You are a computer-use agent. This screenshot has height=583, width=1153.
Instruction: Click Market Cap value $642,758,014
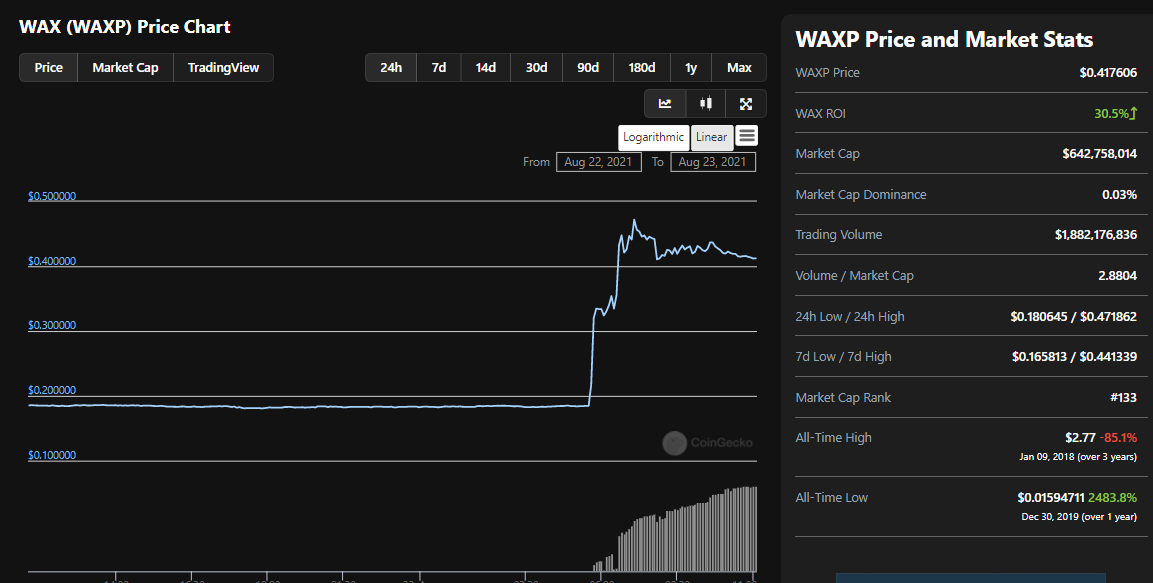(x=1099, y=154)
